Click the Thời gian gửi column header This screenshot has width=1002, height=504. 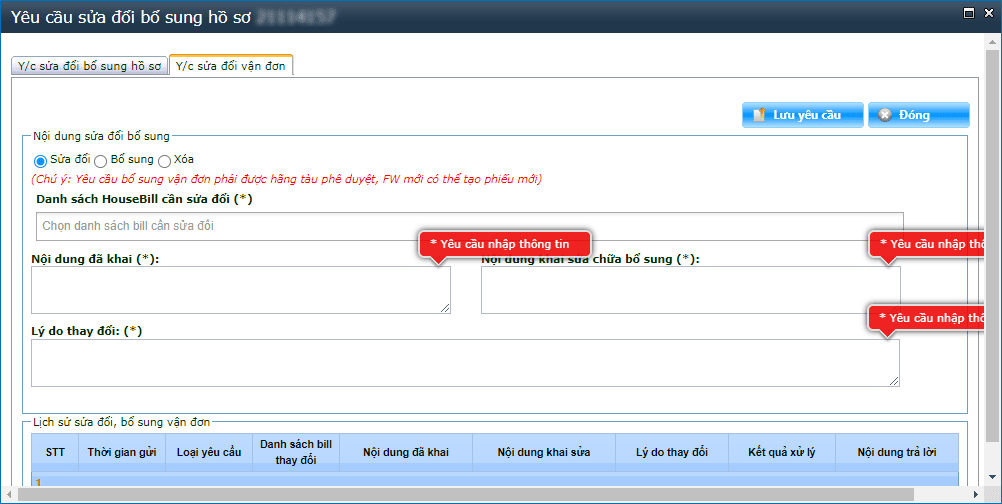122,452
